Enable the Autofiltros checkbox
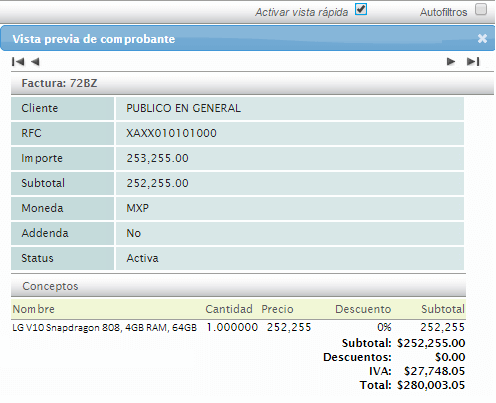Viewport: 496px width, 403px height. click(x=481, y=9)
